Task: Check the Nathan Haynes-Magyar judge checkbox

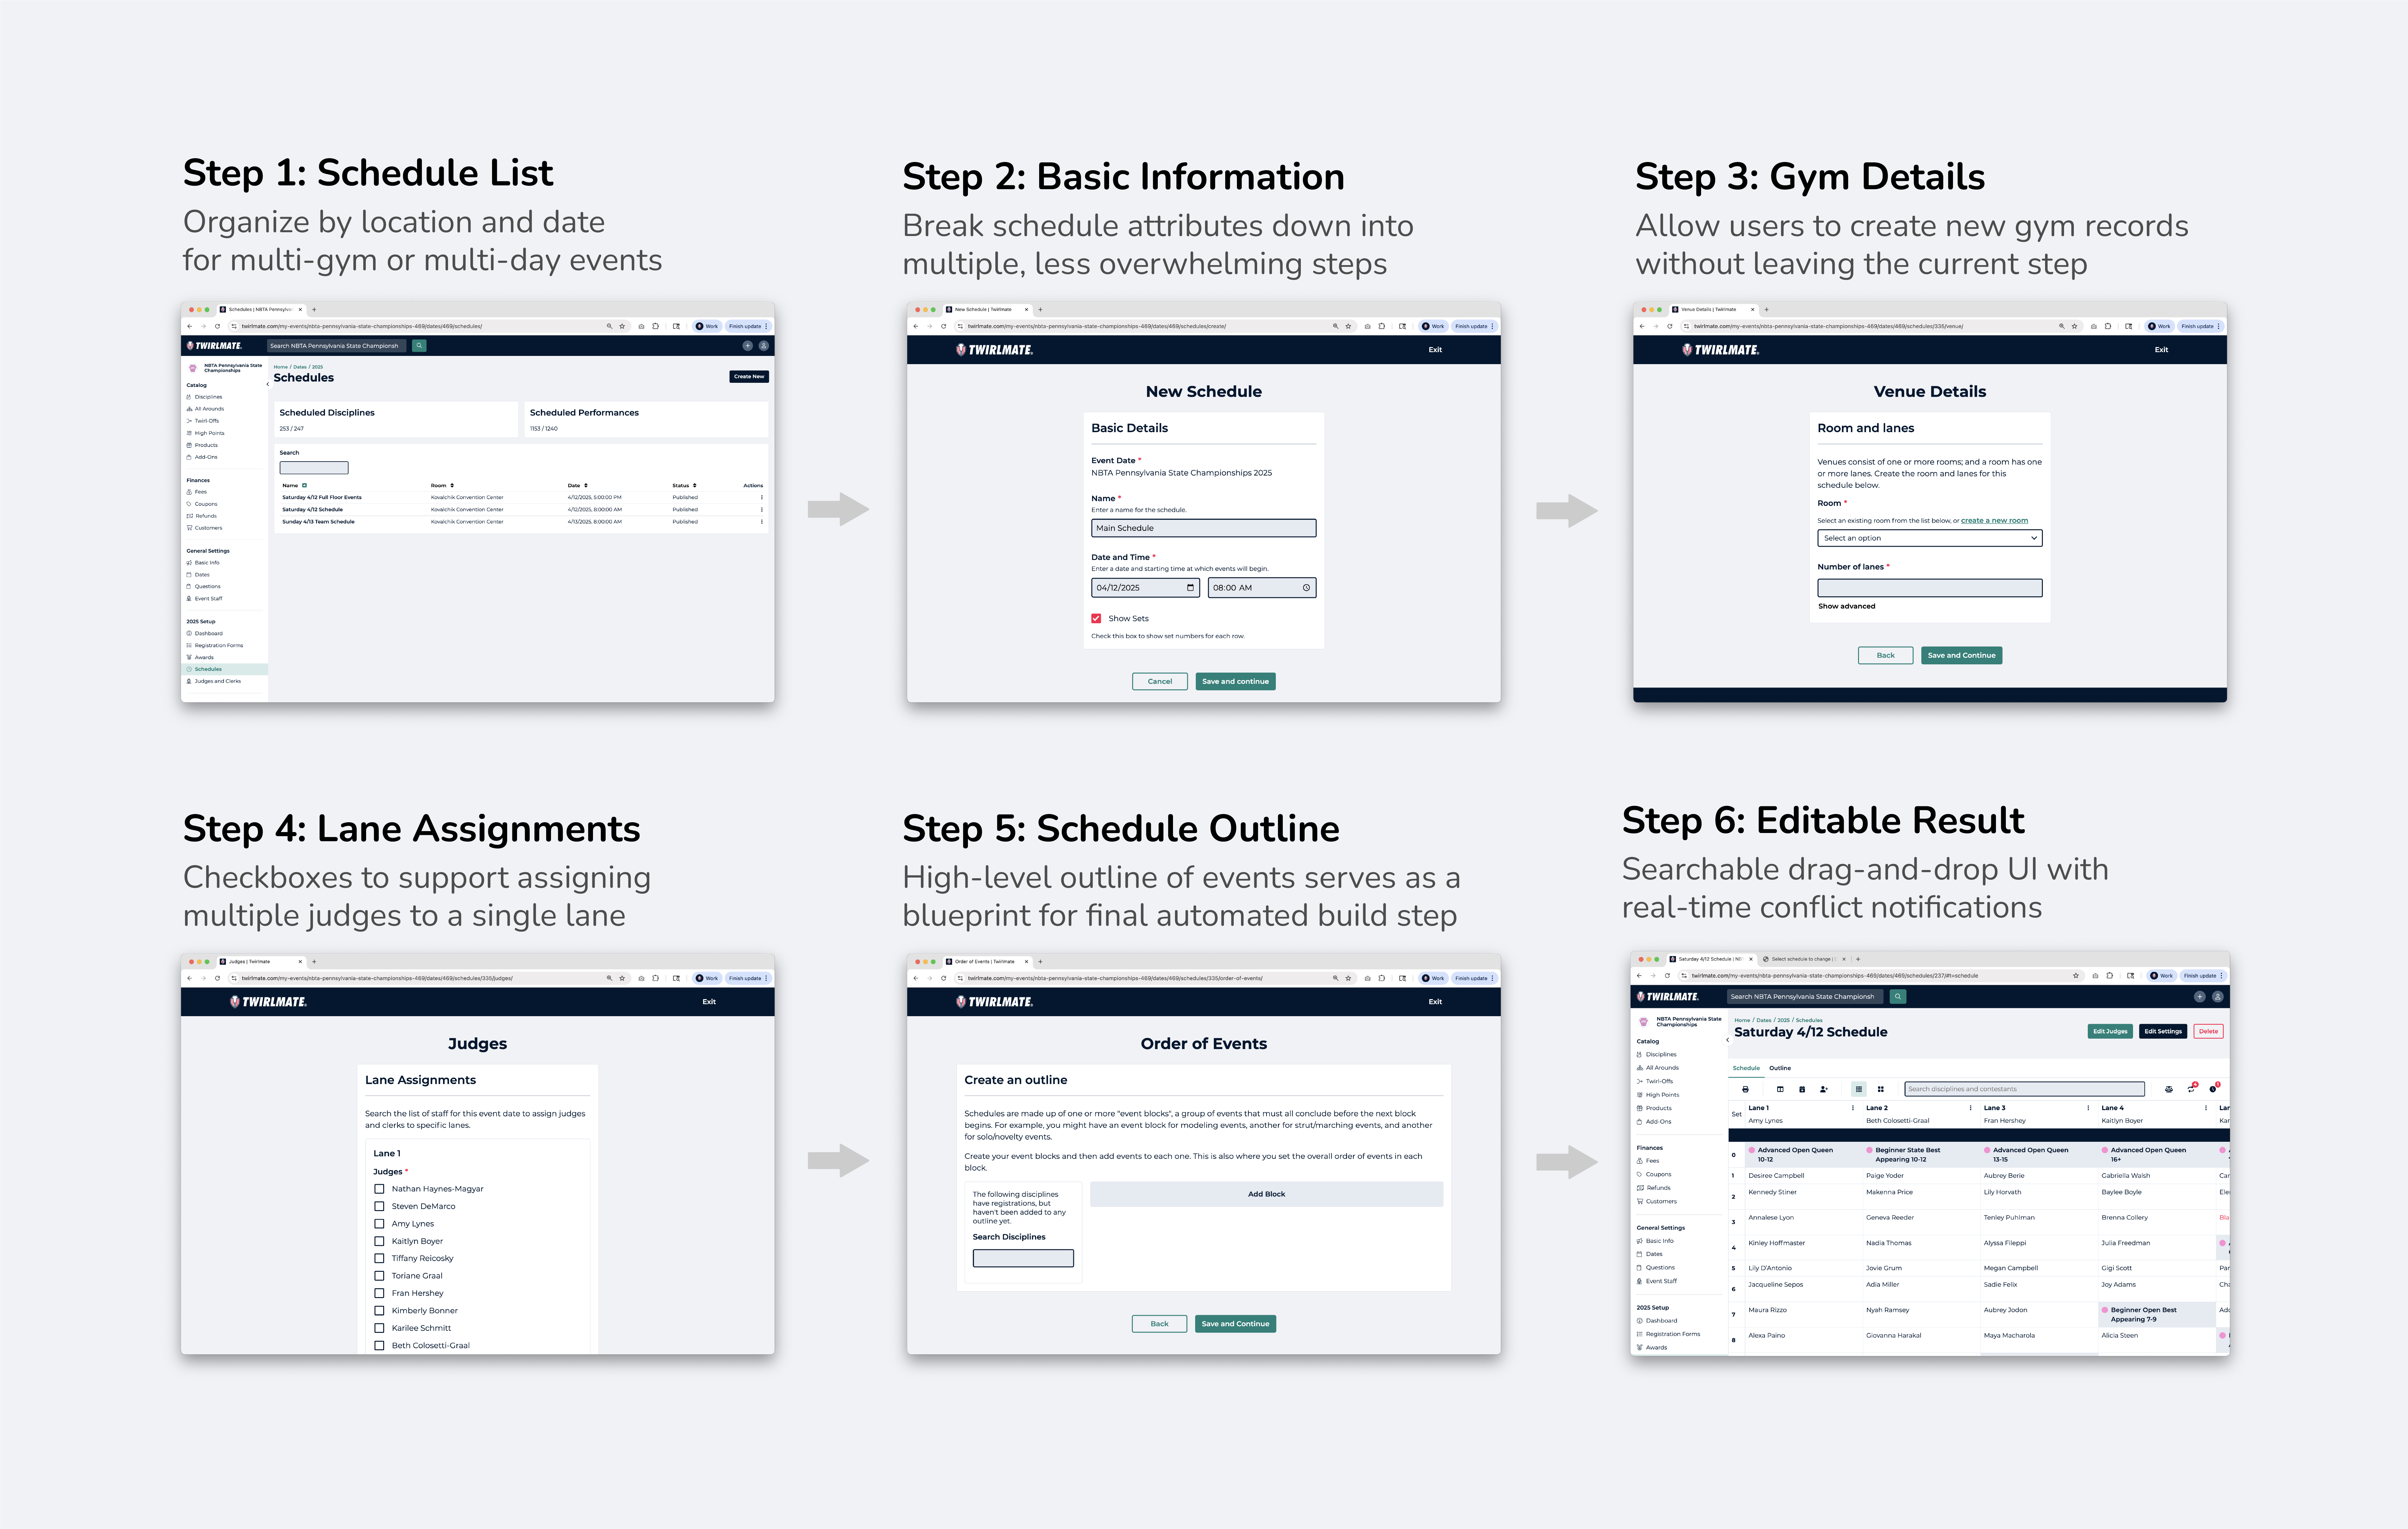Action: pyautogui.click(x=379, y=1189)
